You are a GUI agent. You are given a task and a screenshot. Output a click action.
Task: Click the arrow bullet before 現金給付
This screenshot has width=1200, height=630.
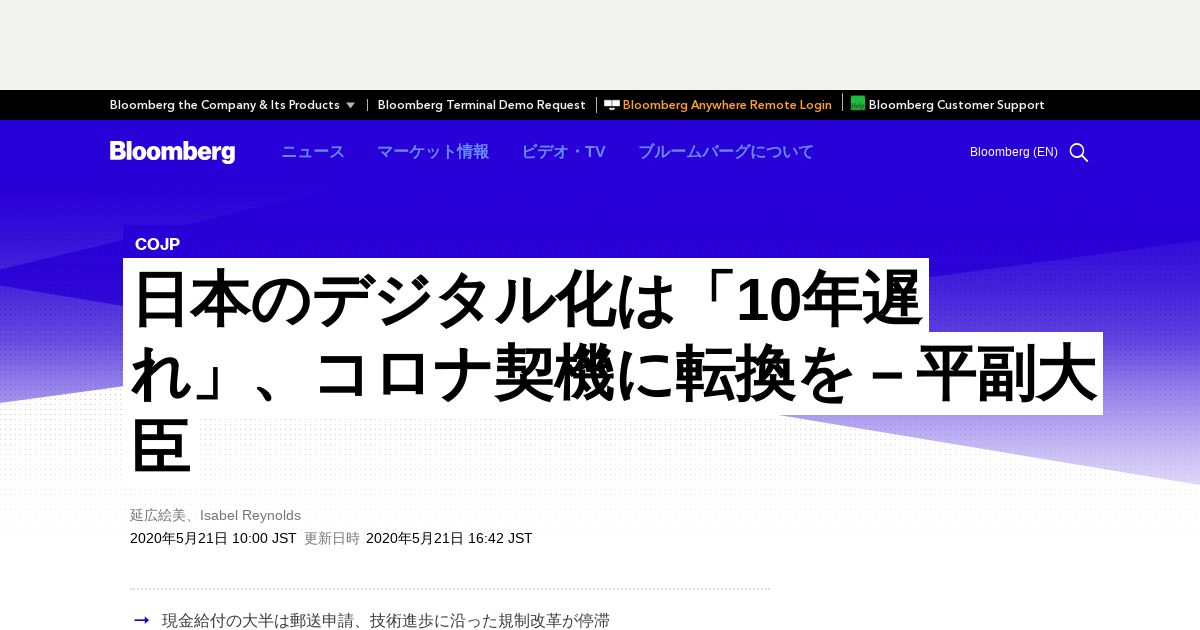click(141, 621)
